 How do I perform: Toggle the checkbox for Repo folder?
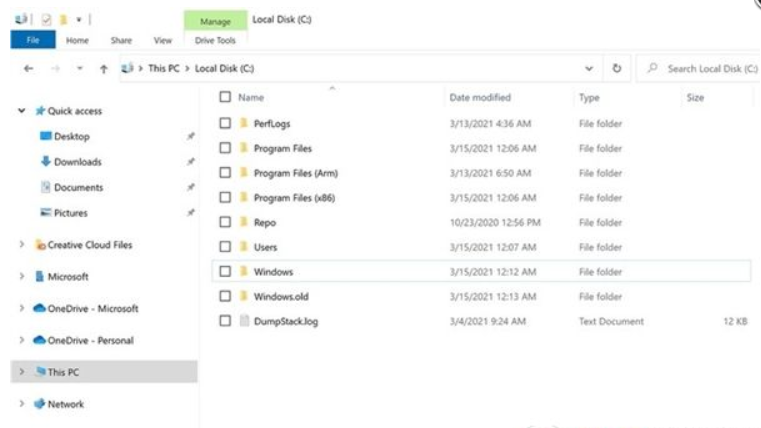(x=225, y=222)
